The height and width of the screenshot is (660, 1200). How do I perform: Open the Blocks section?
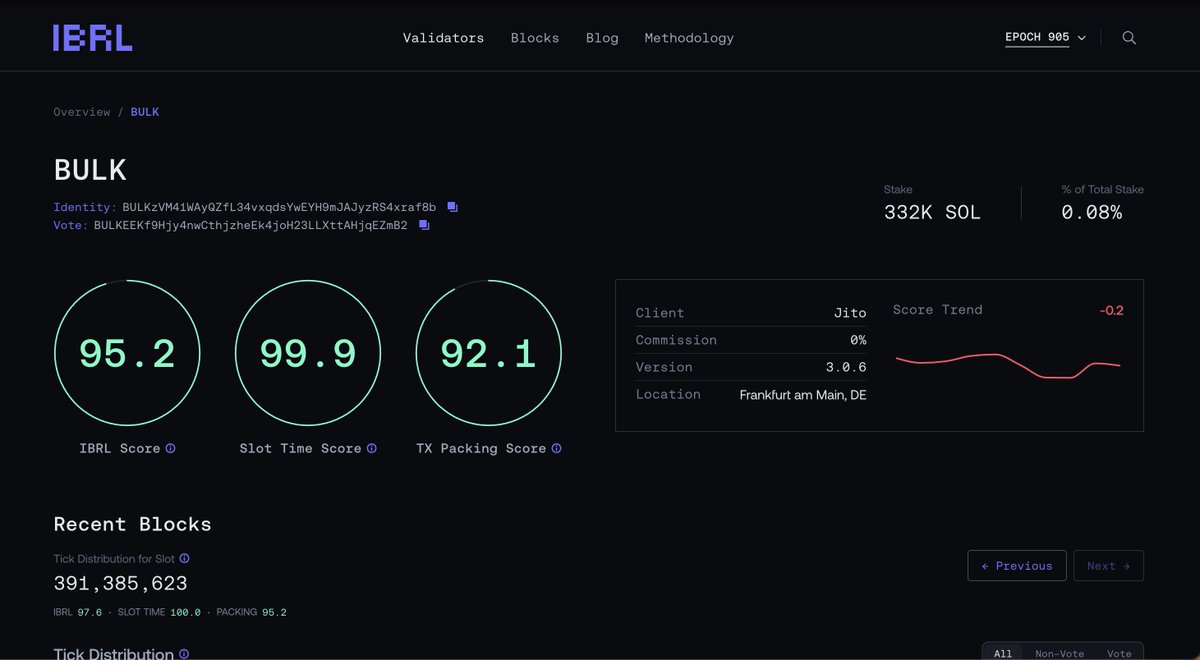tap(535, 37)
